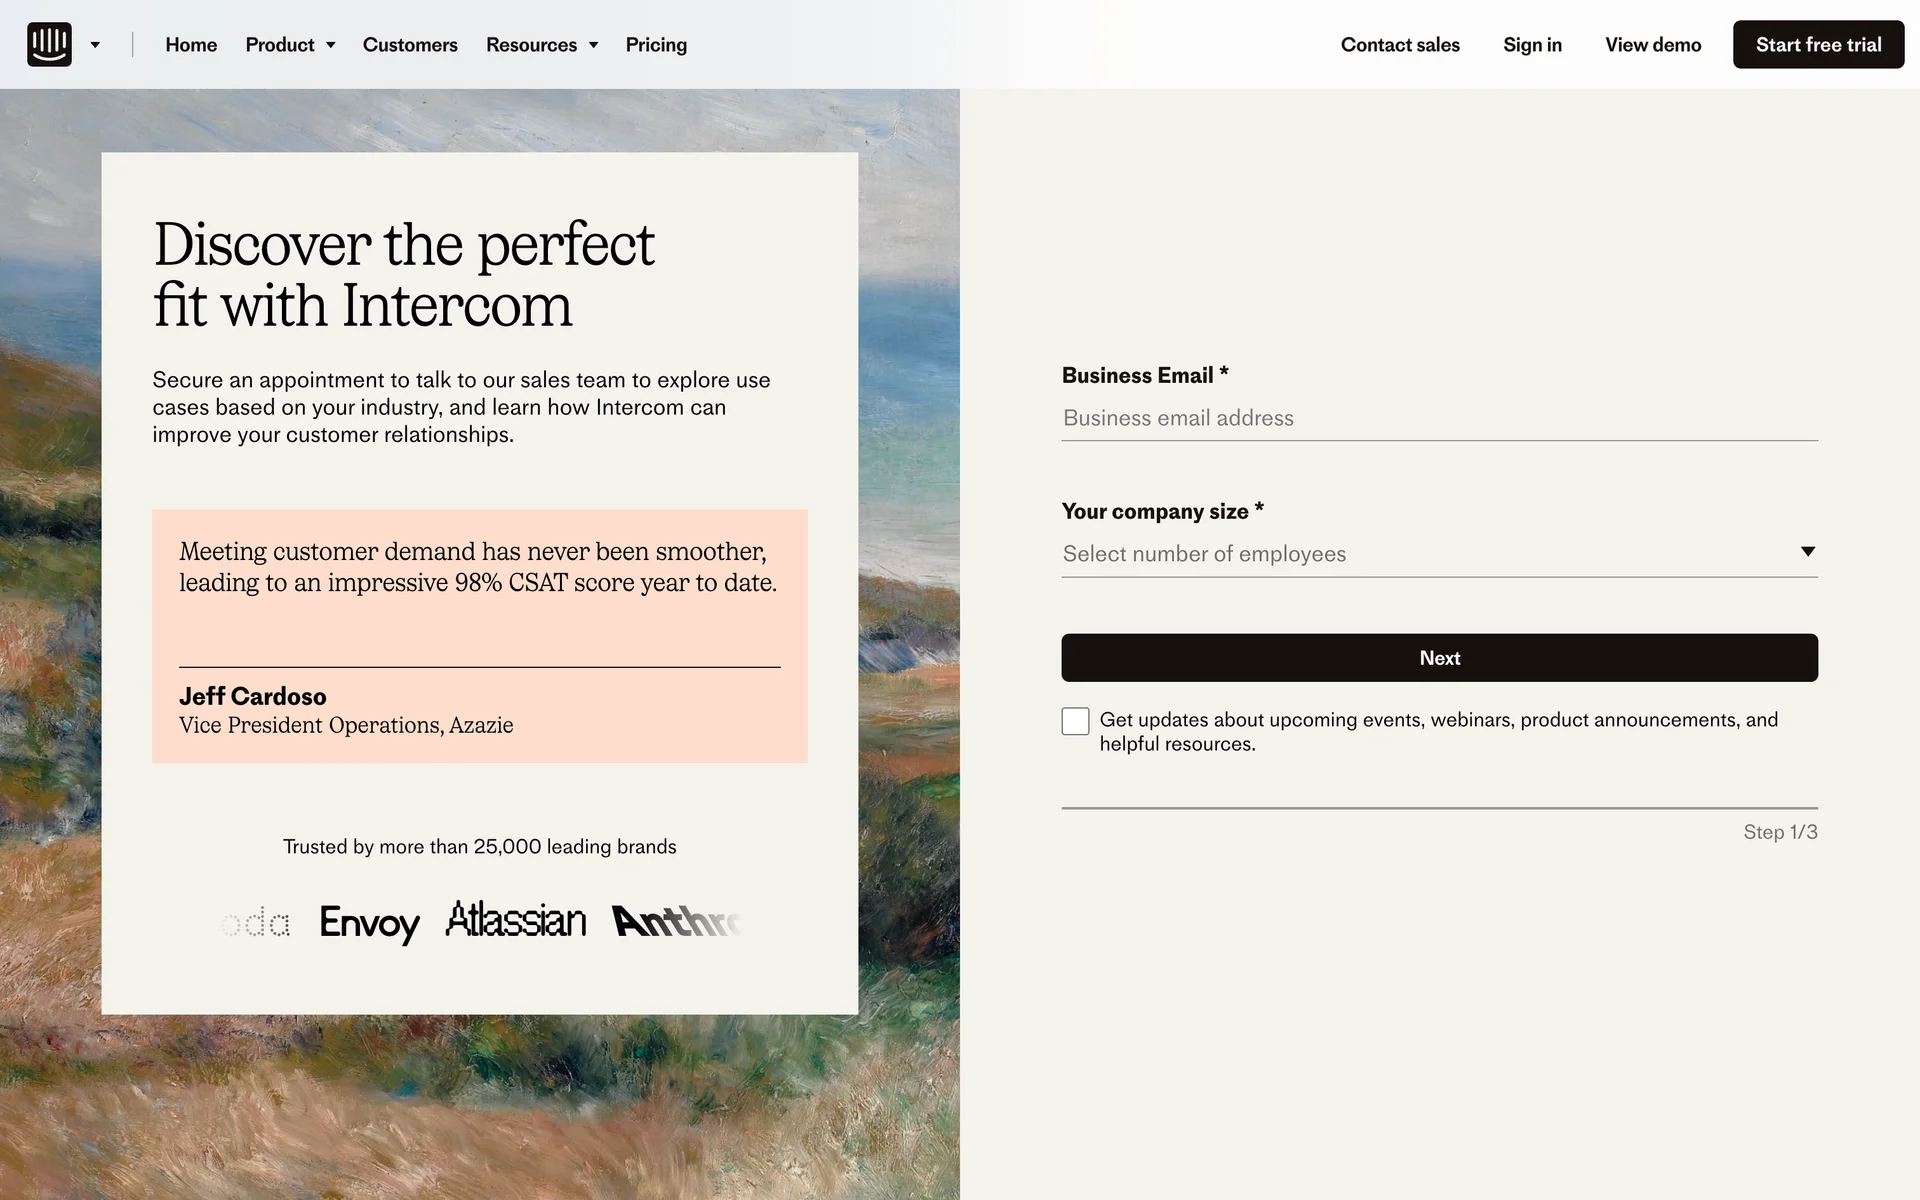Focus the Business email address field
Viewport: 1920px width, 1200px height.
pos(1439,418)
